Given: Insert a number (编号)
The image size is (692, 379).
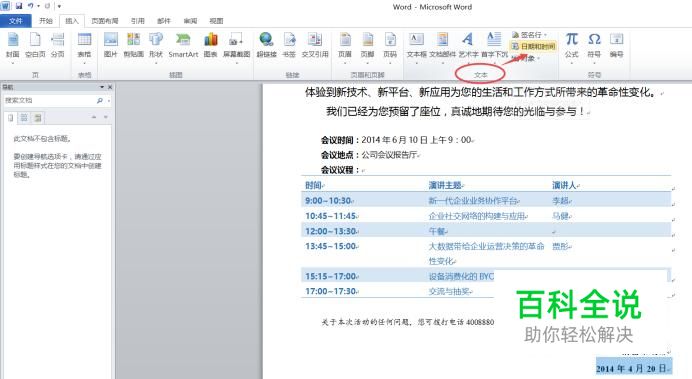Looking at the screenshot, I should (x=617, y=46).
